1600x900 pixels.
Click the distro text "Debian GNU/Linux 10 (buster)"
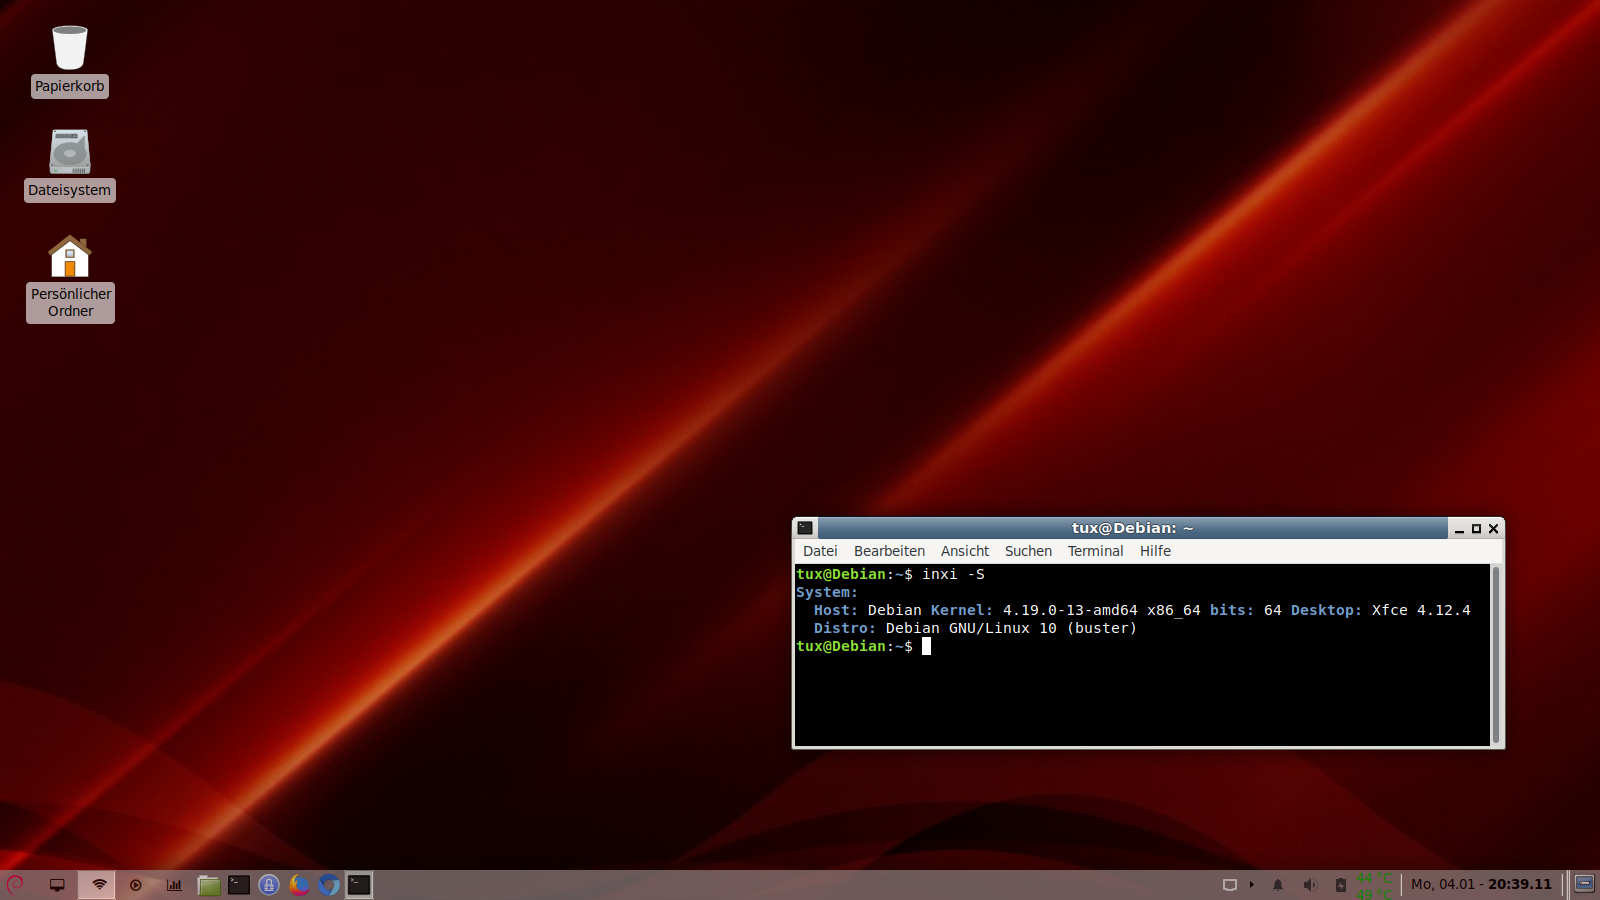(1011, 628)
